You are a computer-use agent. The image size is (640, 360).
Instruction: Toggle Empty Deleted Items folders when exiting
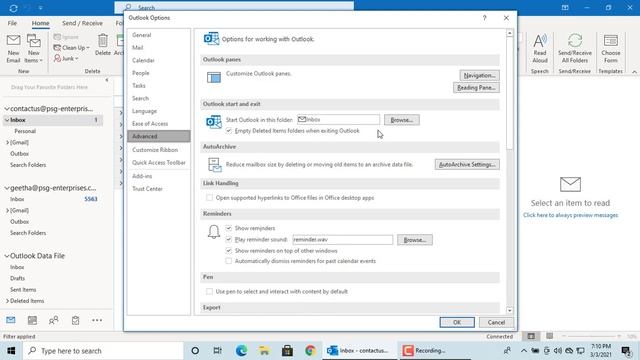229,131
